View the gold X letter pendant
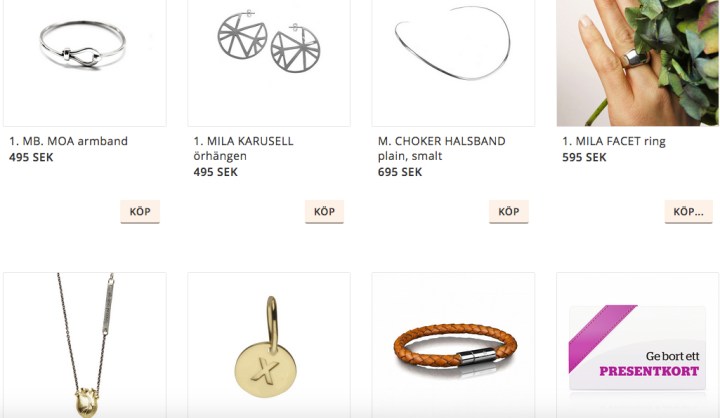The width and height of the screenshot is (720, 418). click(269, 345)
